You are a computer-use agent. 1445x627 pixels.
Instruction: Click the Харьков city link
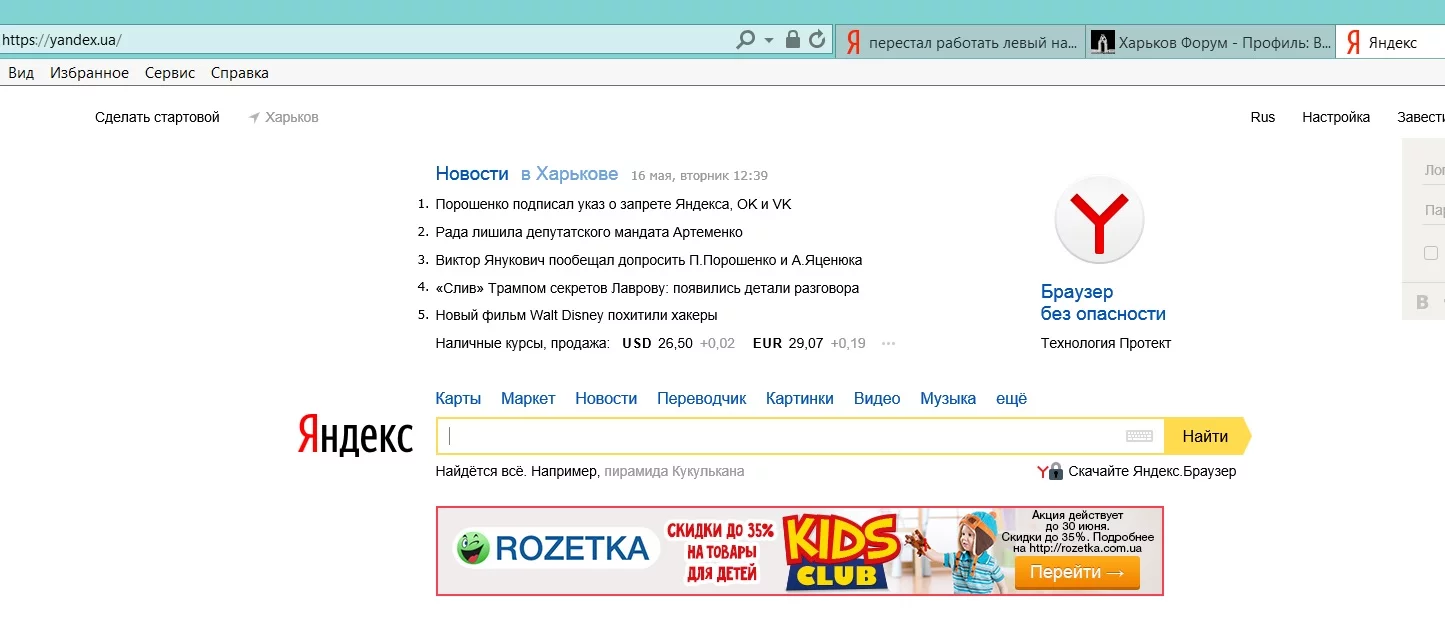click(x=292, y=117)
